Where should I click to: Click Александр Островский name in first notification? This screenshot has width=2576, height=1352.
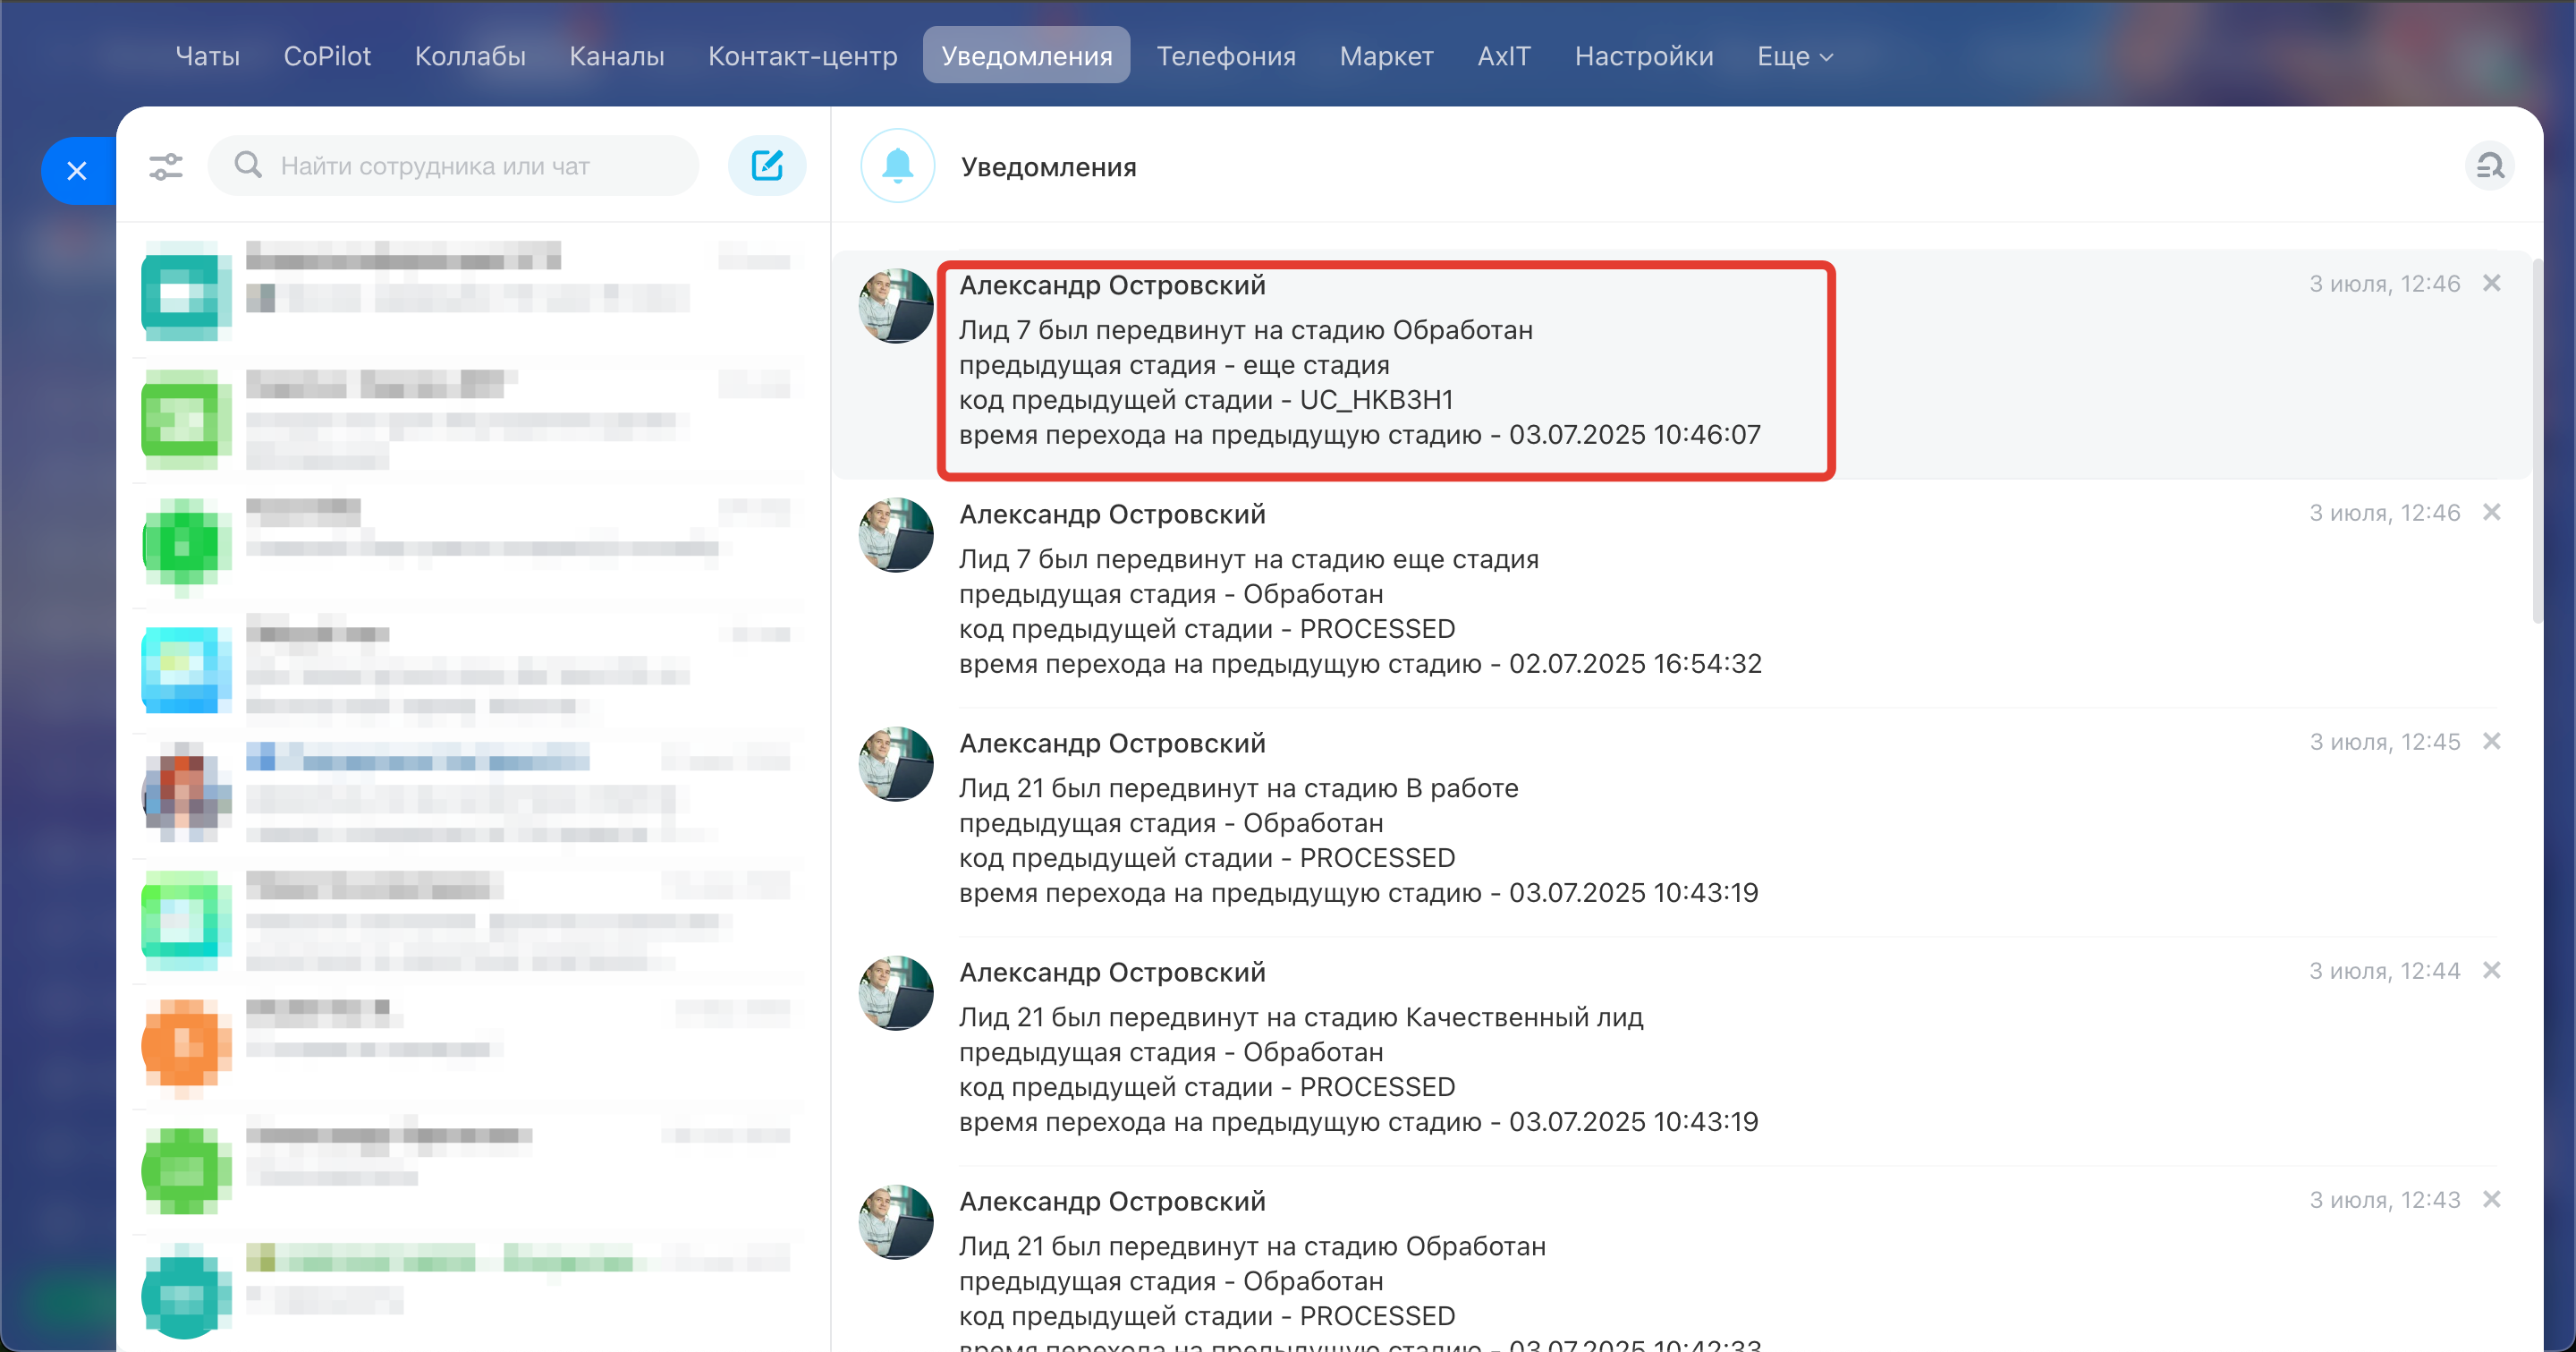coord(1112,286)
